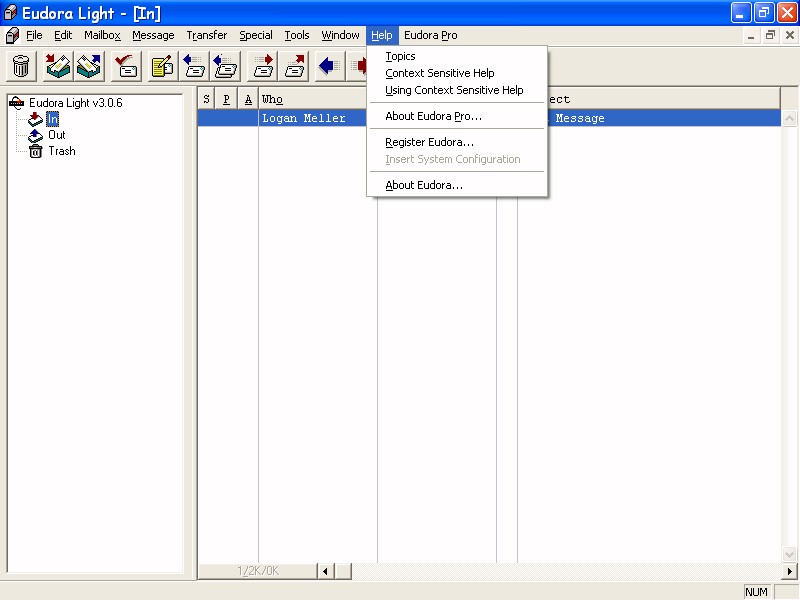The image size is (800, 600).
Task: Click the vertical scrollbar up arrow
Action: point(789,118)
